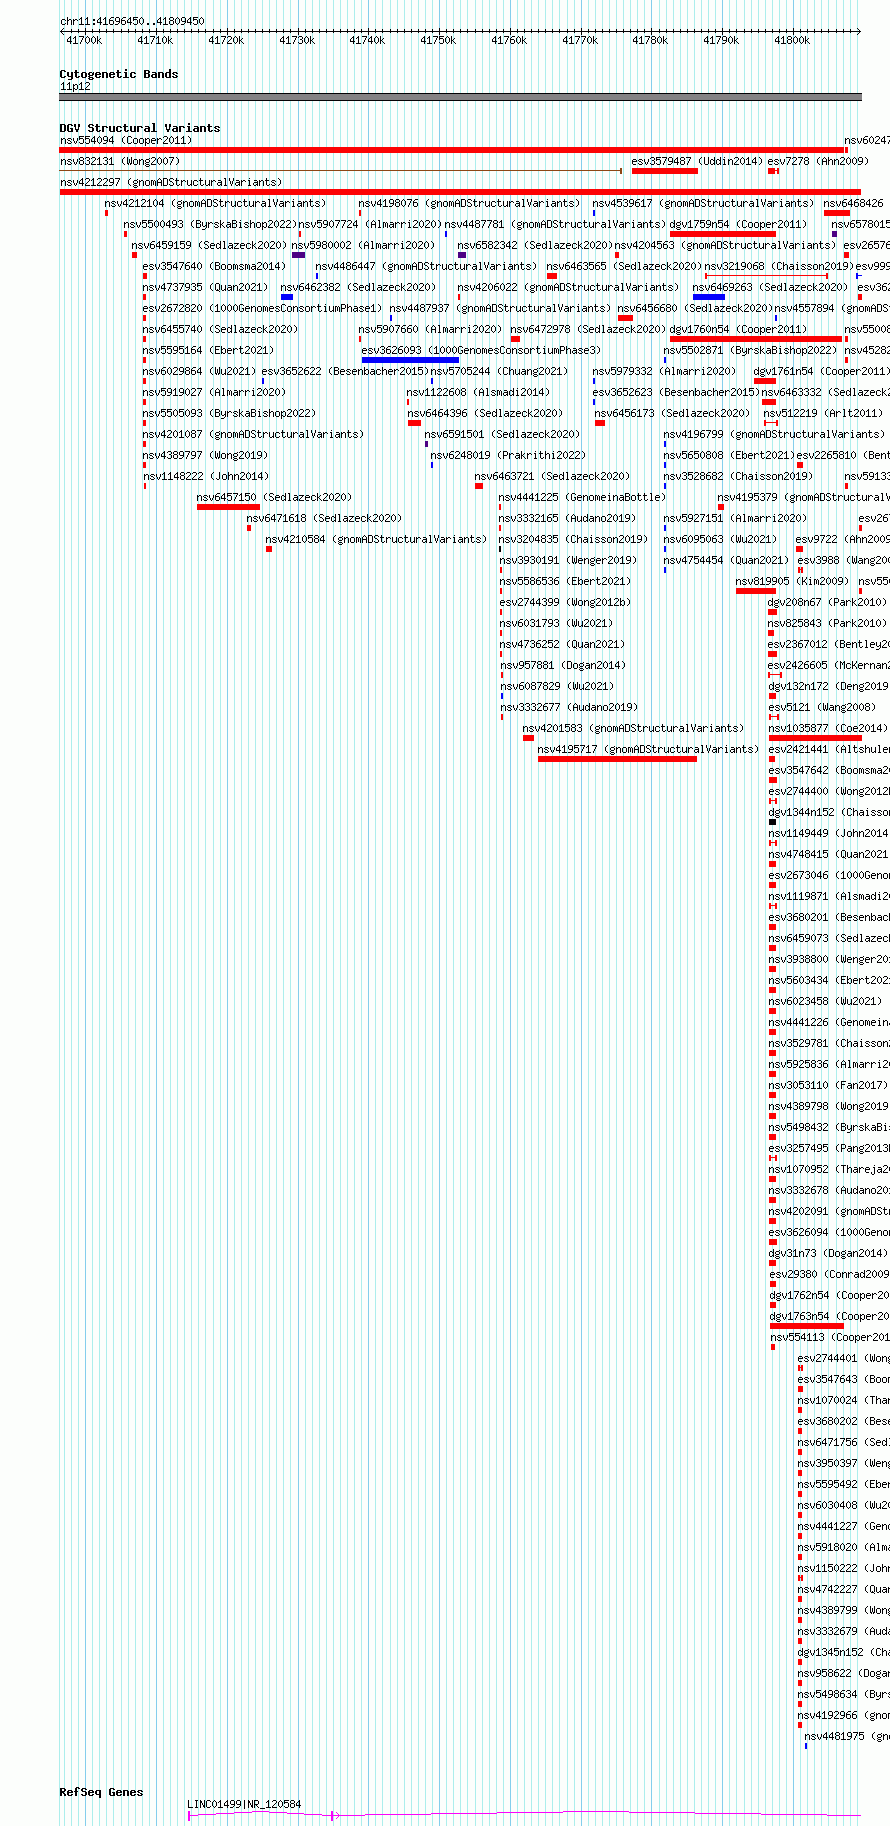Click the 11p12 band label
Viewport: 890px width, 1826px height.
[x=75, y=87]
